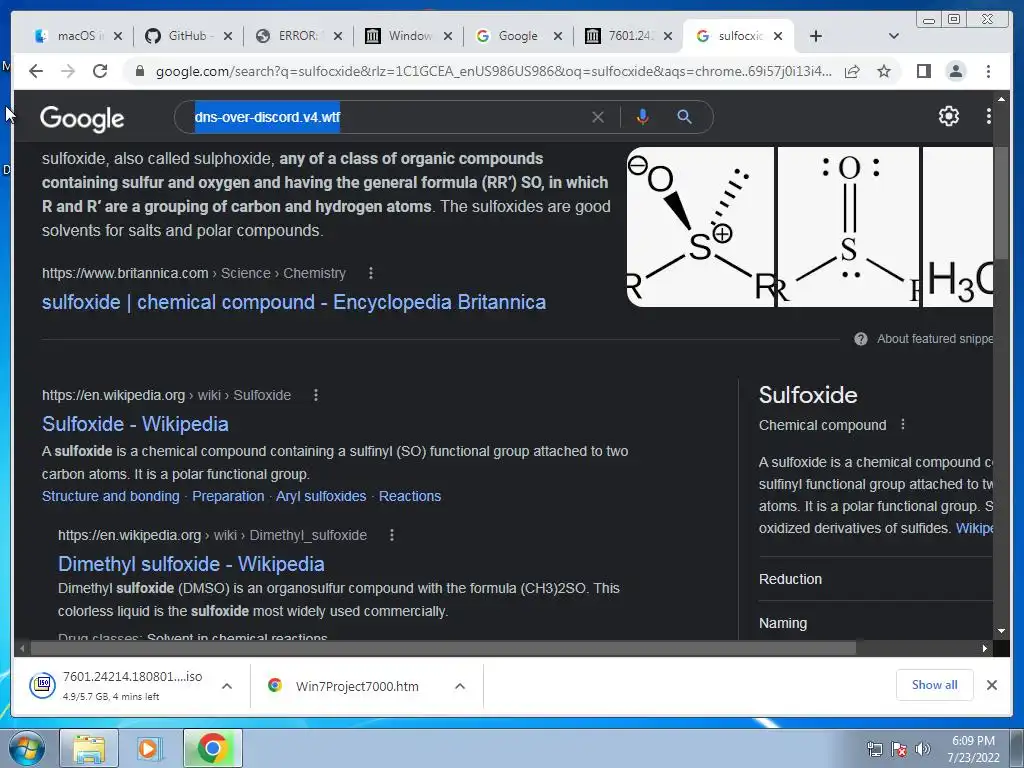Start a voice search with the microphone

pyautogui.click(x=643, y=117)
